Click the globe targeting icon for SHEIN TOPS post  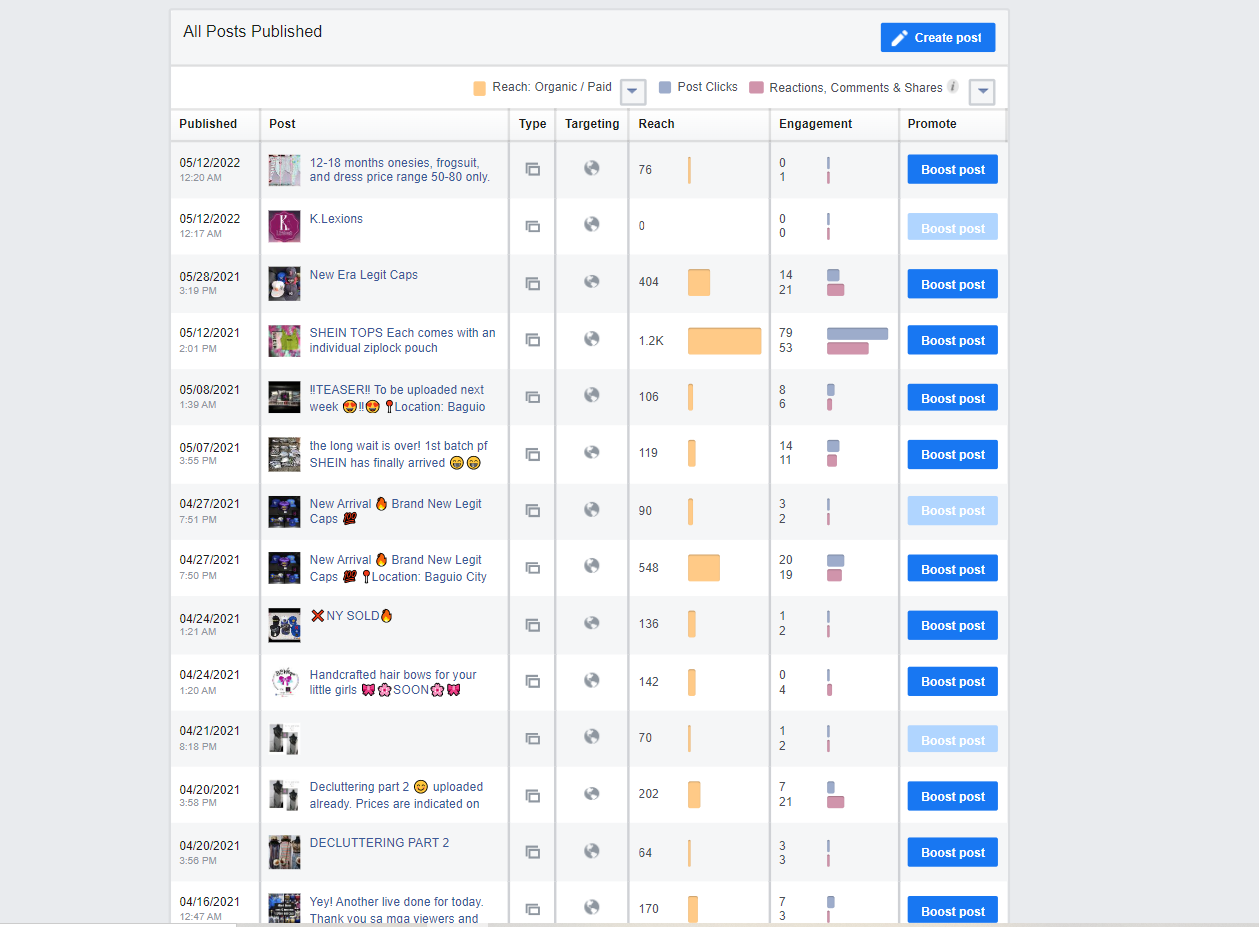pos(592,338)
